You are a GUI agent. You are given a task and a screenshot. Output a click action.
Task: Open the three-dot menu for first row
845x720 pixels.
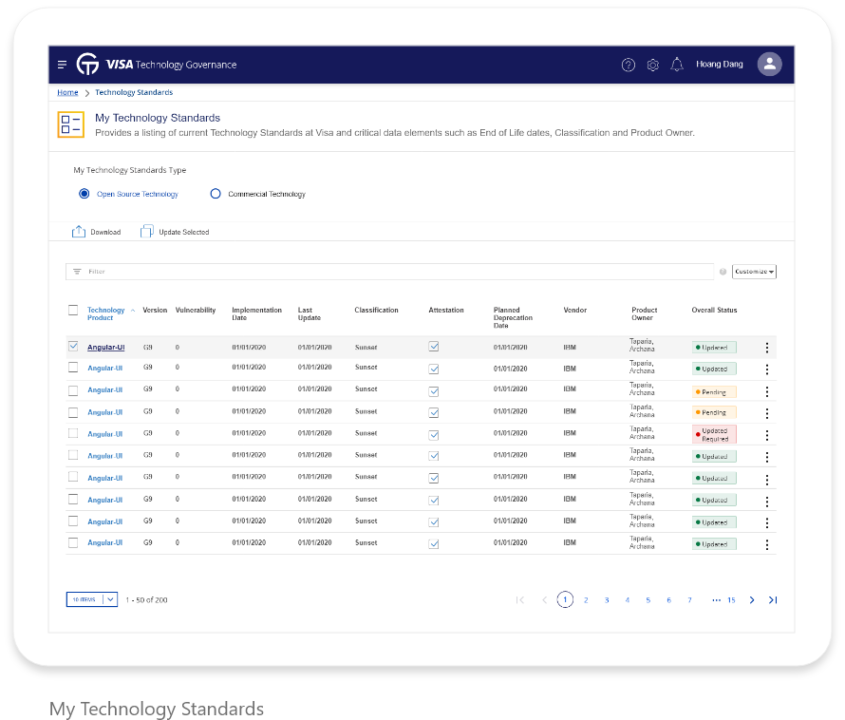767,348
